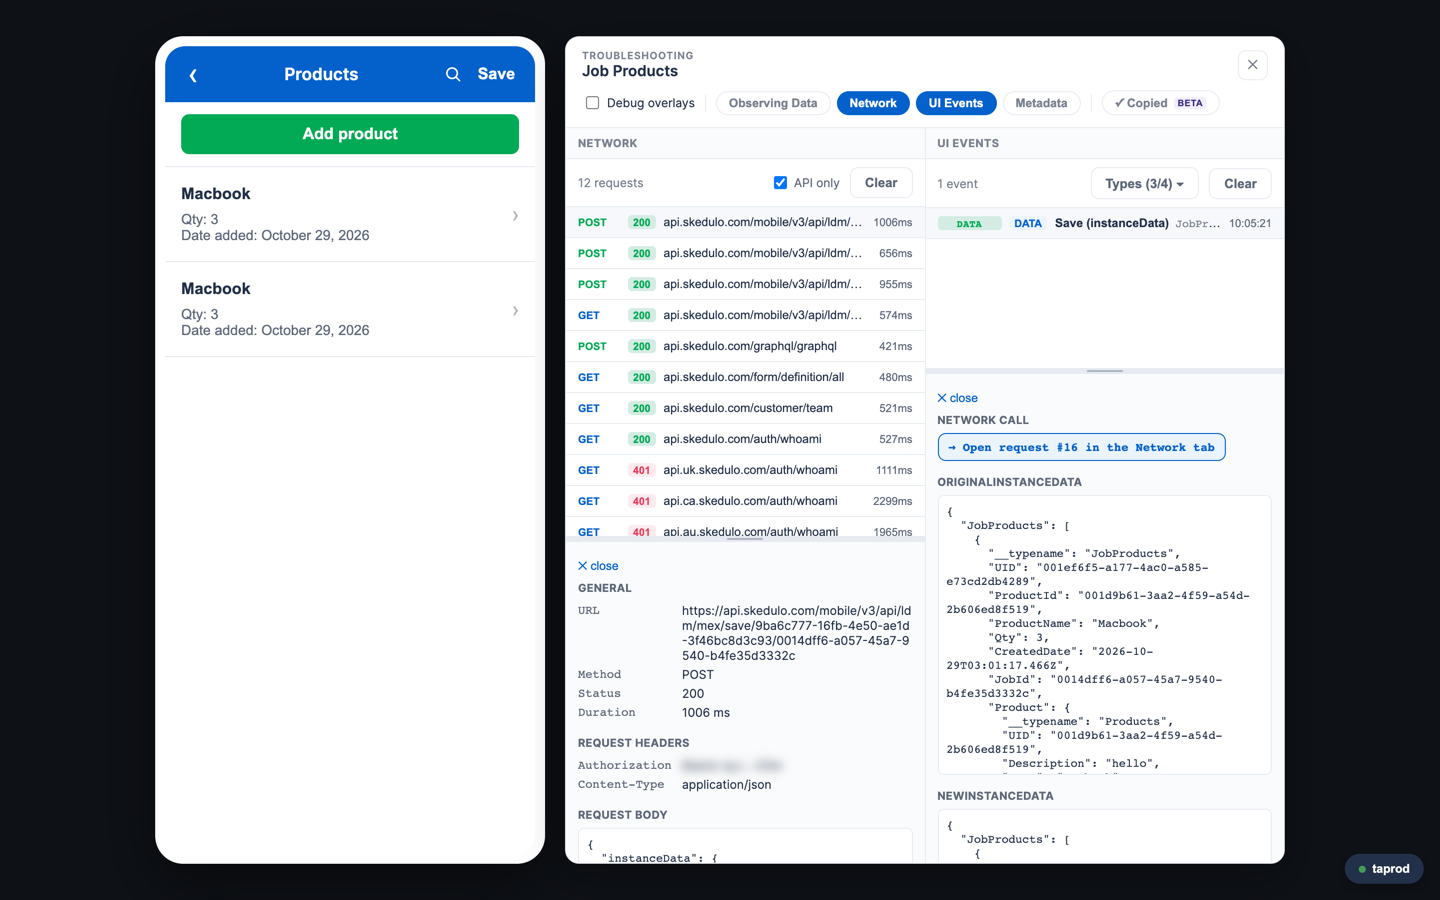Enable the Debug overlays checkbox

[593, 103]
